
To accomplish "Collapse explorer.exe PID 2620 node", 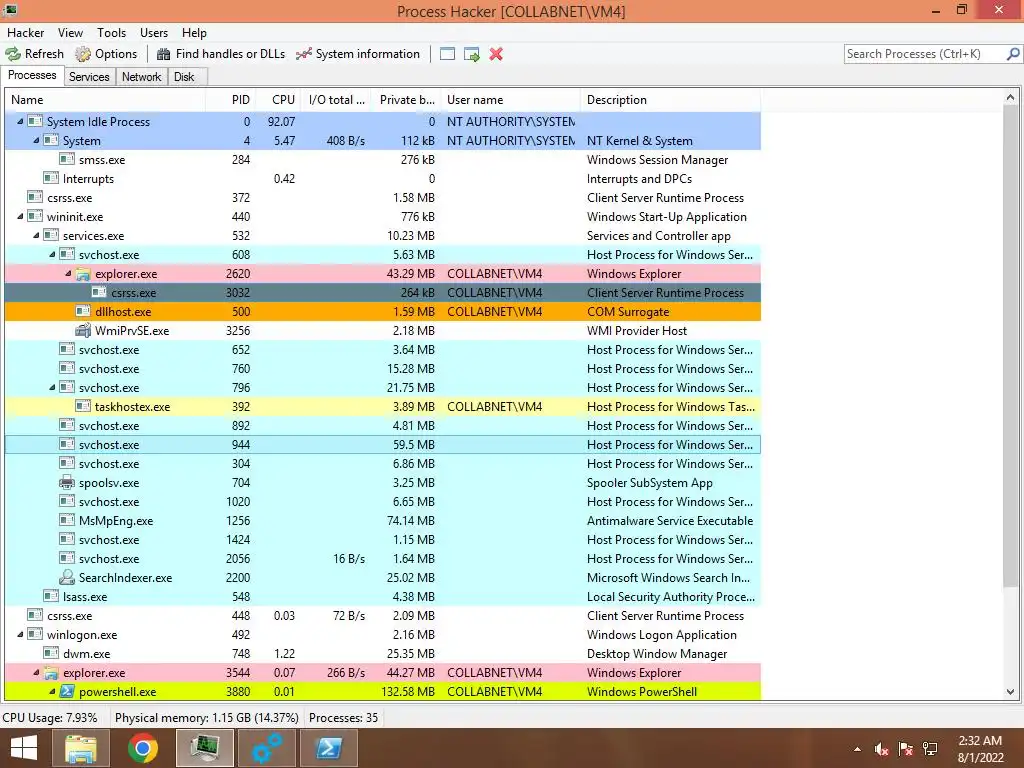I will 69,274.
